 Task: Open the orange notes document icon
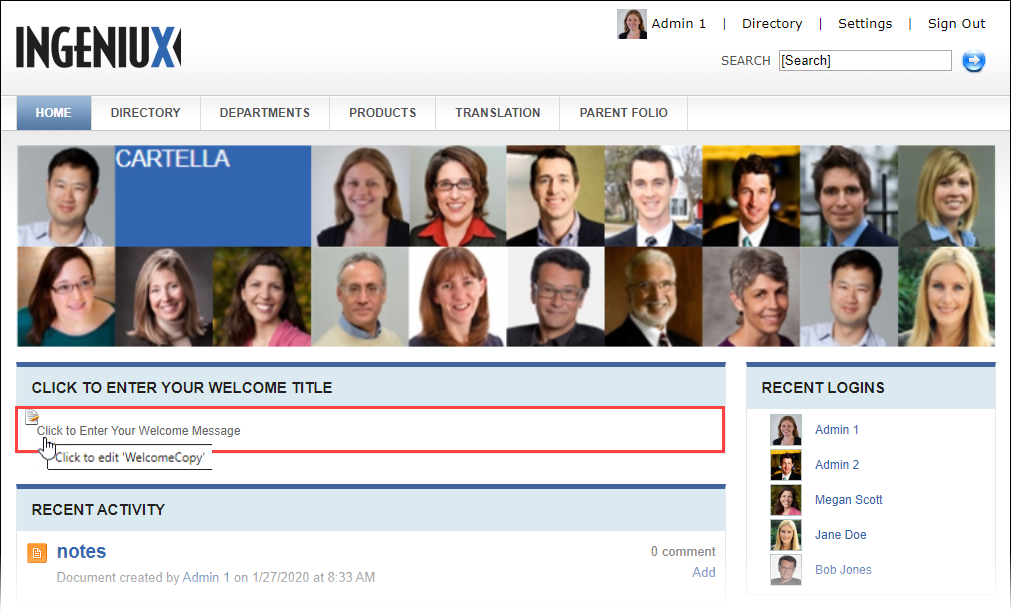point(37,553)
